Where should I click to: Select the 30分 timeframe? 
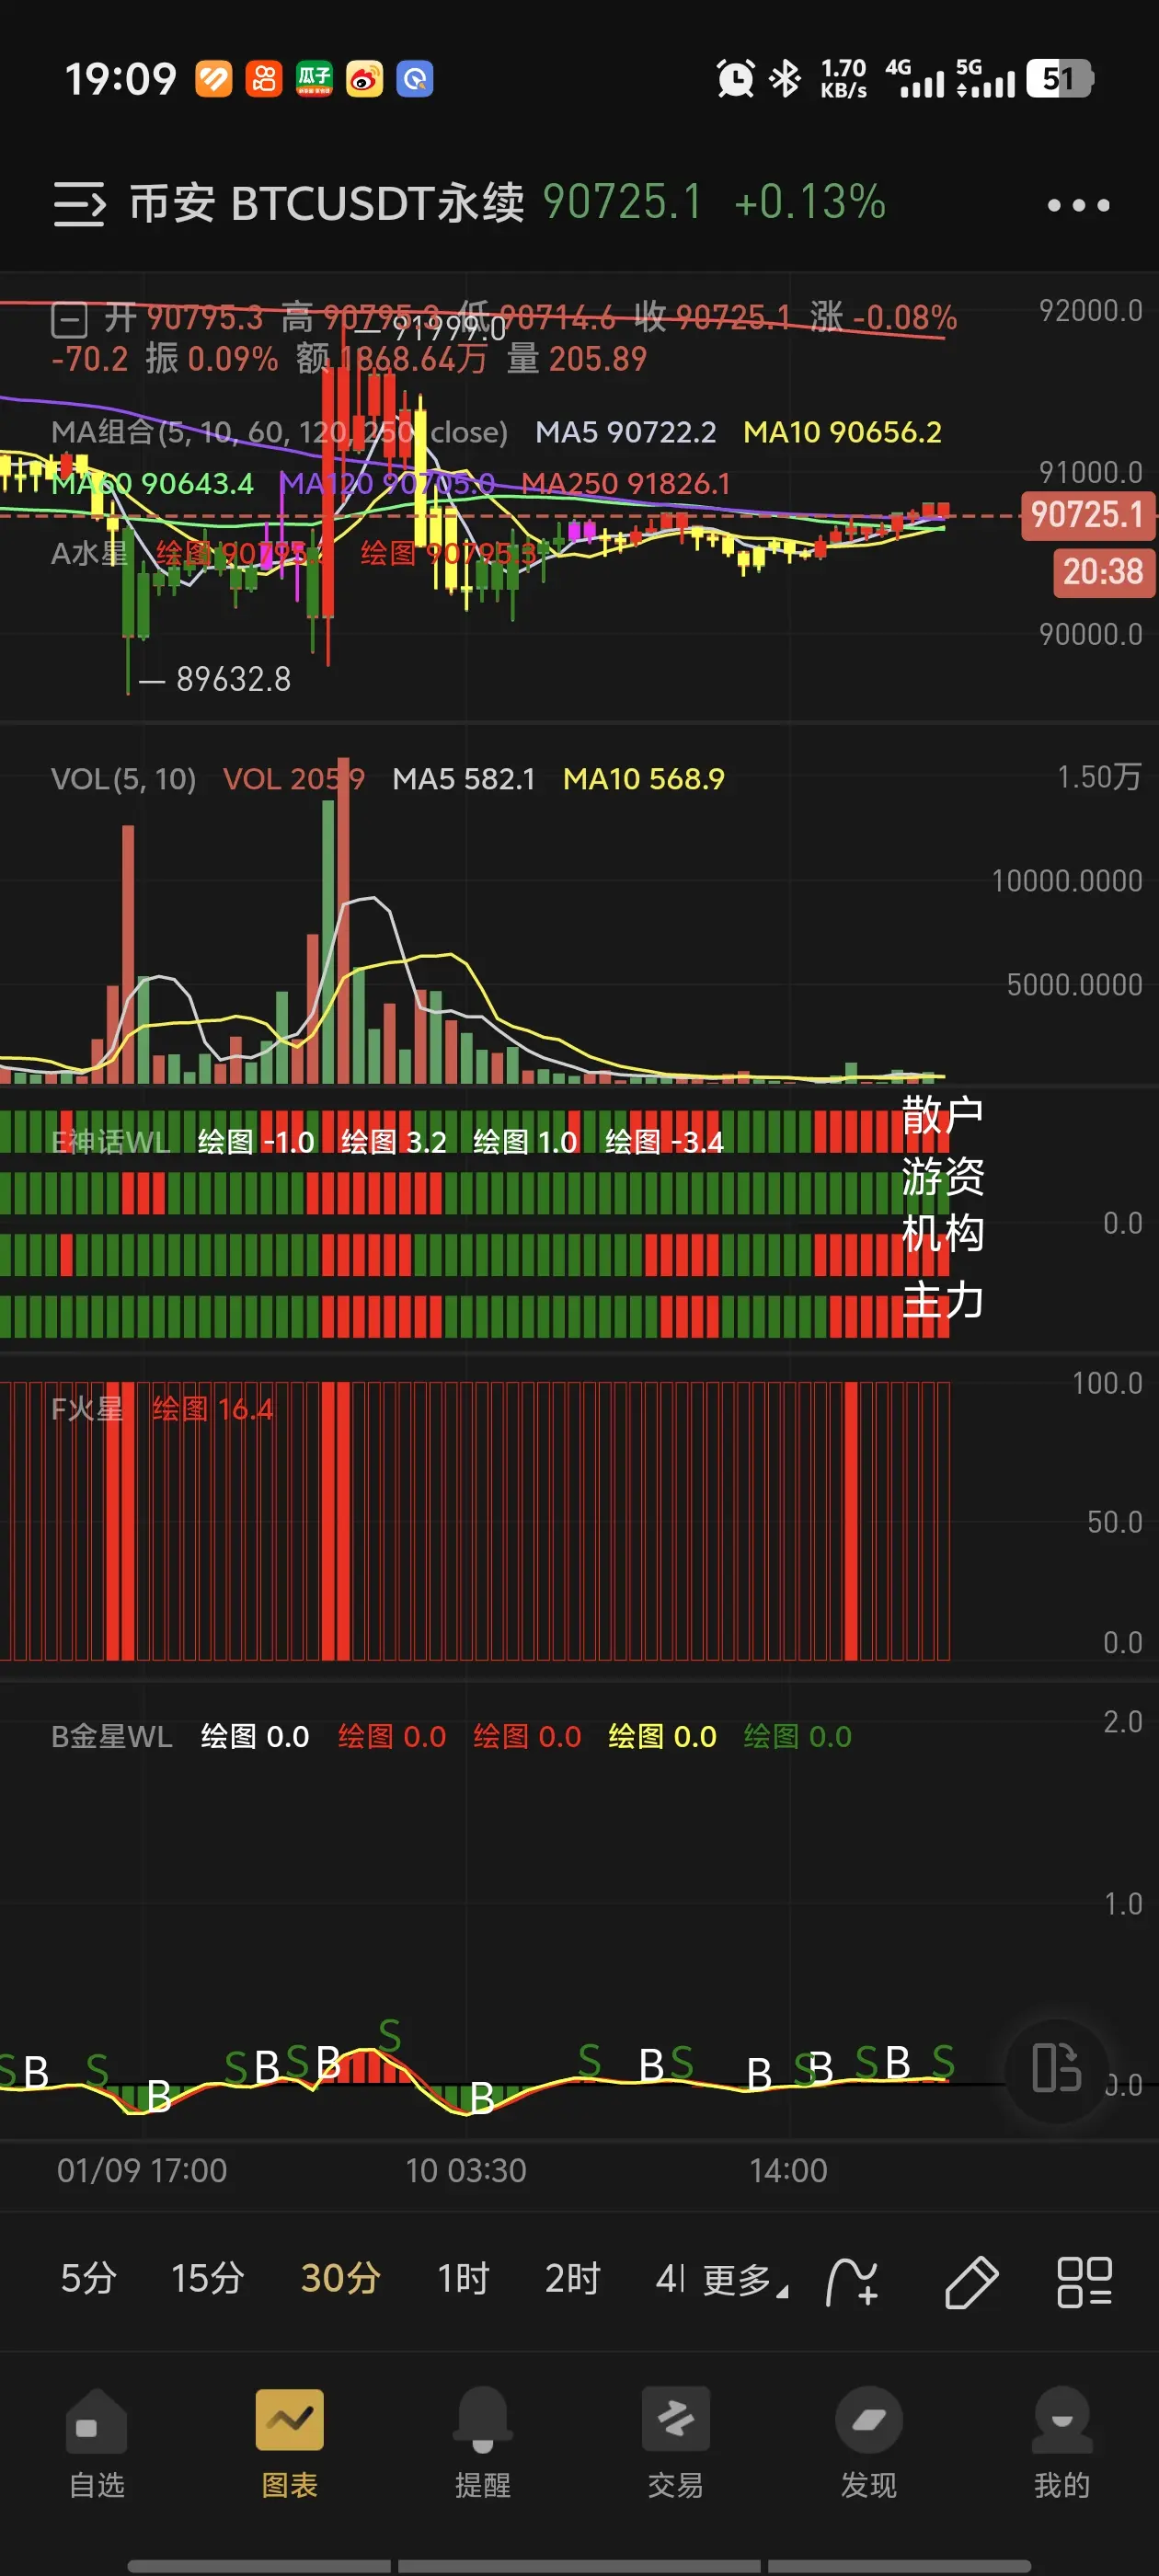(x=340, y=2279)
